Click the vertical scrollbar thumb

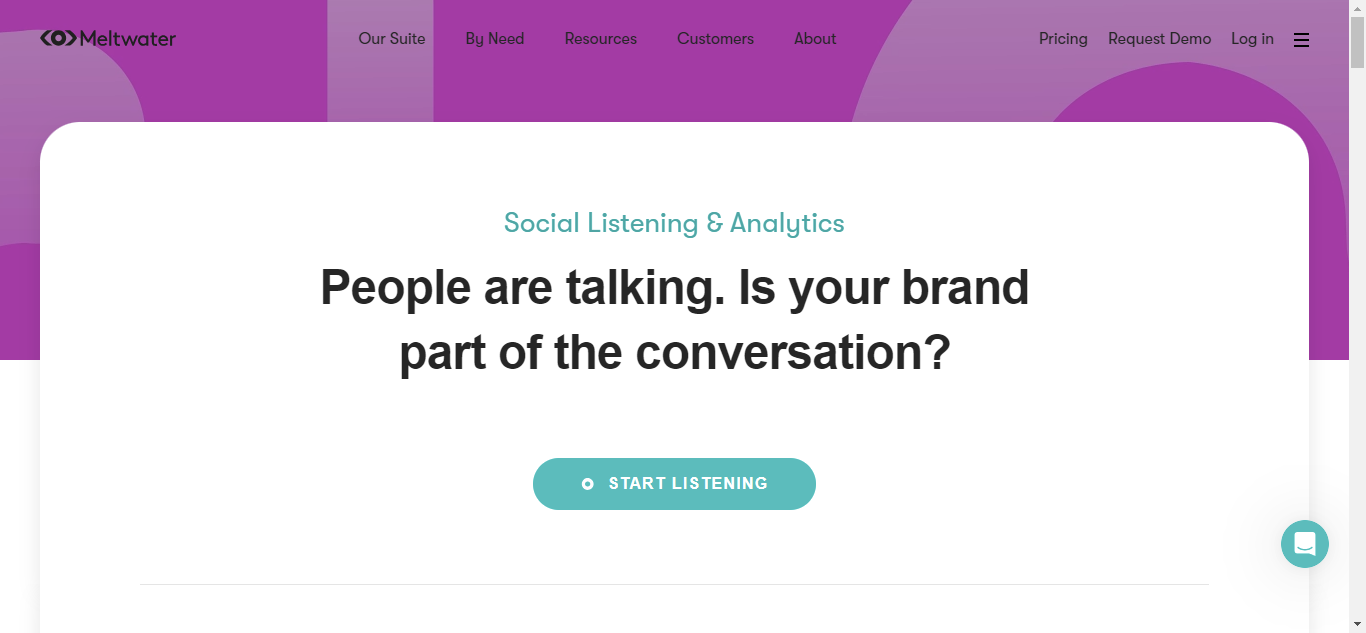pyautogui.click(x=1357, y=40)
